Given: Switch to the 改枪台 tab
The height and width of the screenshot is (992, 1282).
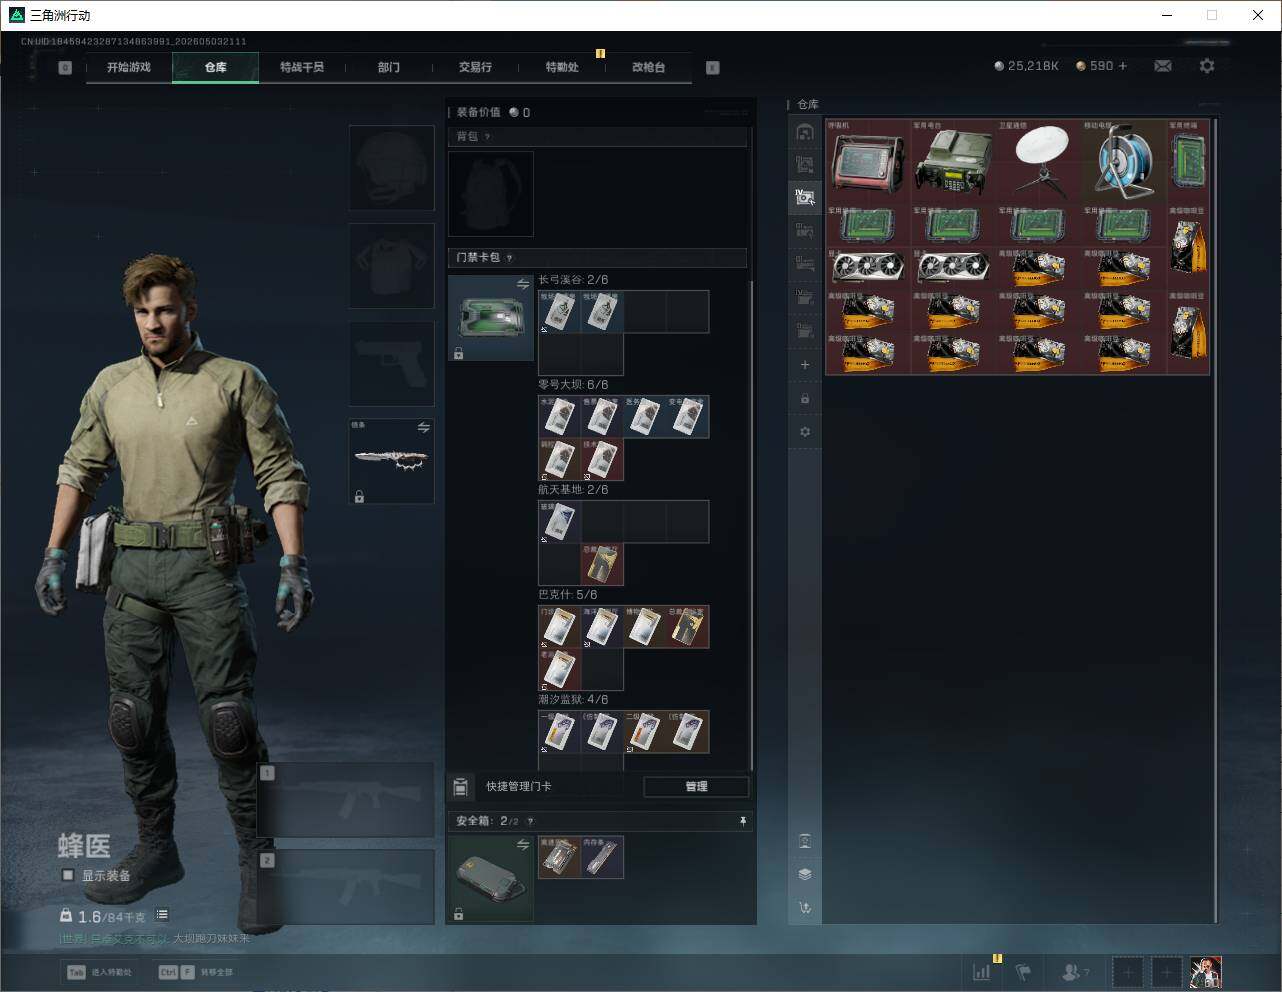Looking at the screenshot, I should [648, 67].
